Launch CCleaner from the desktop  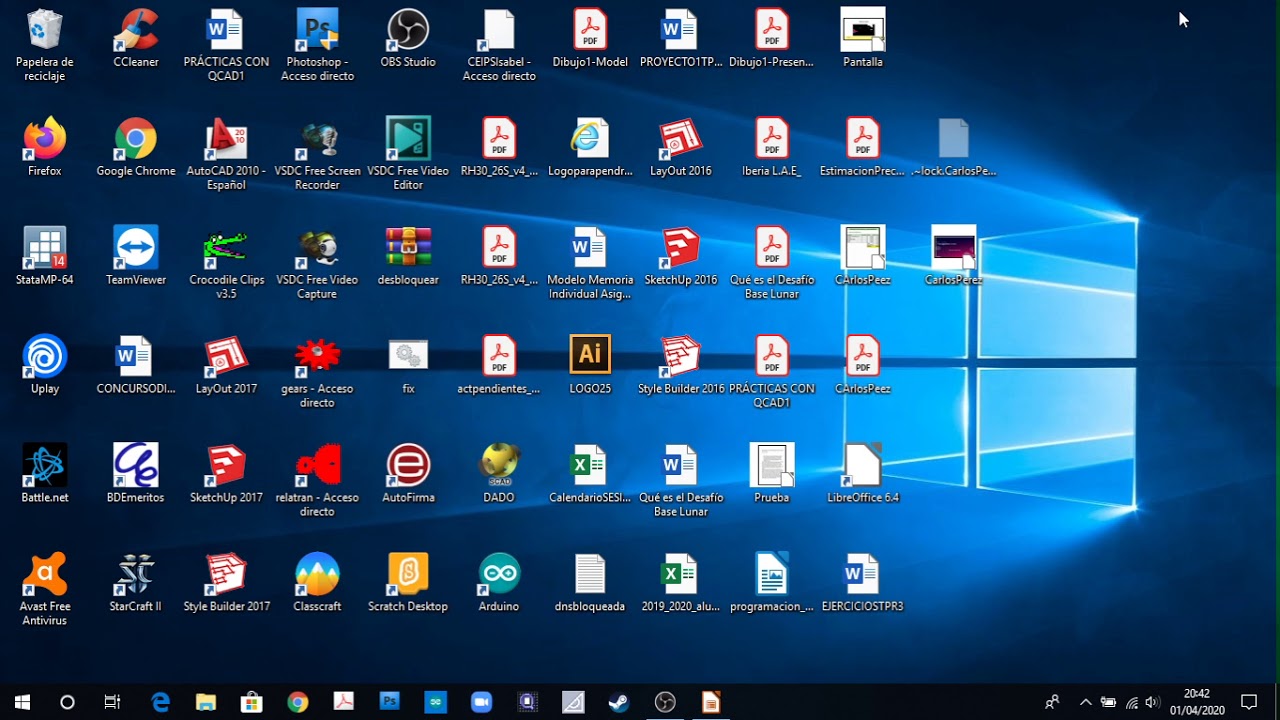[x=136, y=30]
